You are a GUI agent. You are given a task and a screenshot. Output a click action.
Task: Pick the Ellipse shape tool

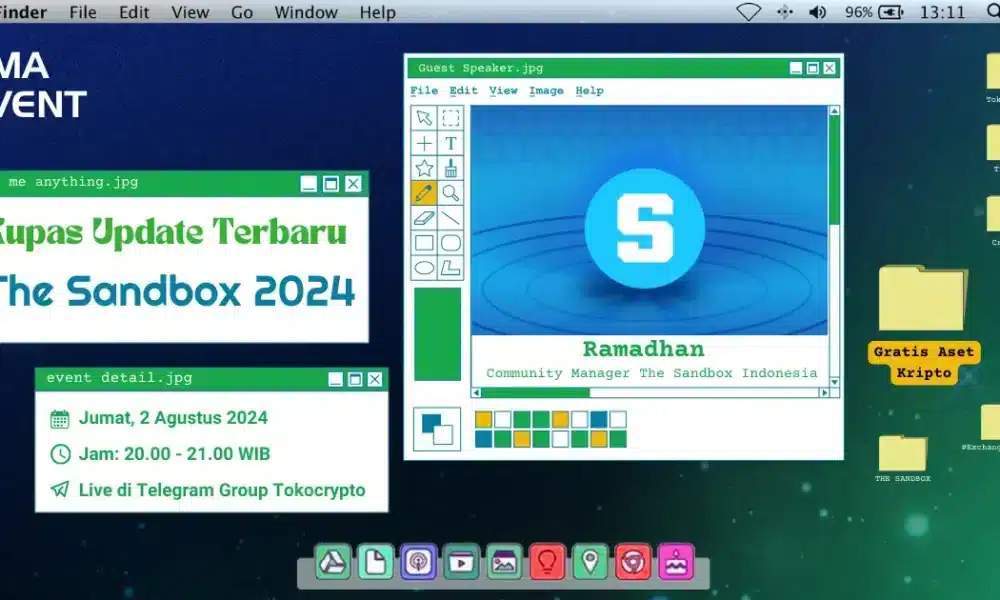coord(424,268)
